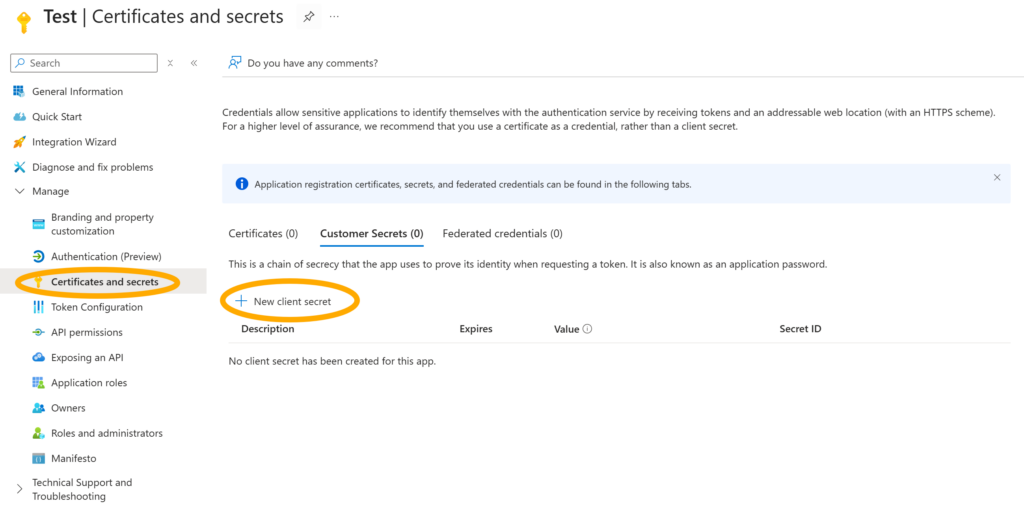Open the Manifesto menu item

coord(73,459)
